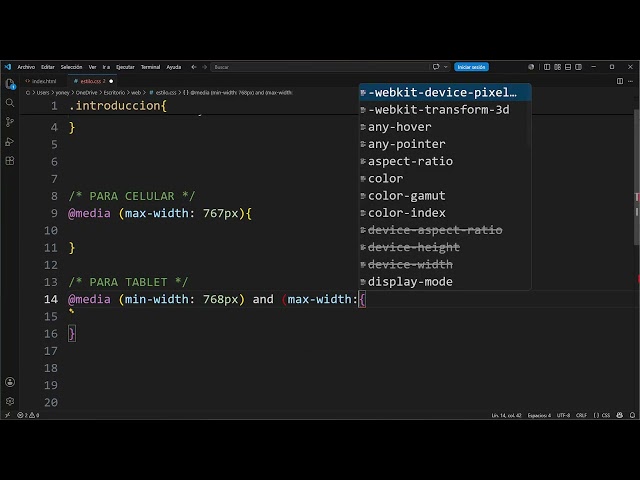Select device-aspect-ratio suggestion
The width and height of the screenshot is (640, 480).
click(445, 230)
